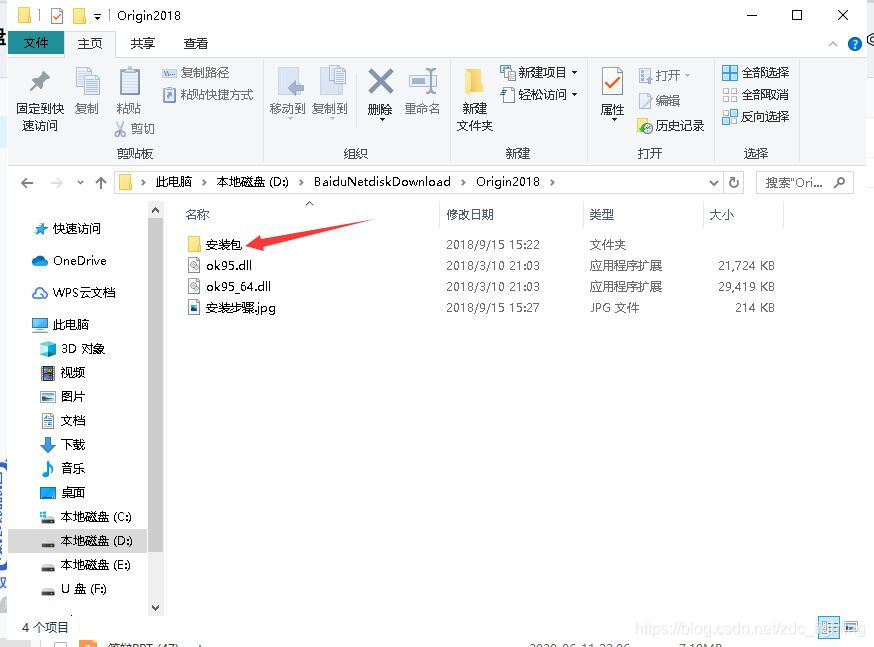Click Select All (全部选择)

755,72
